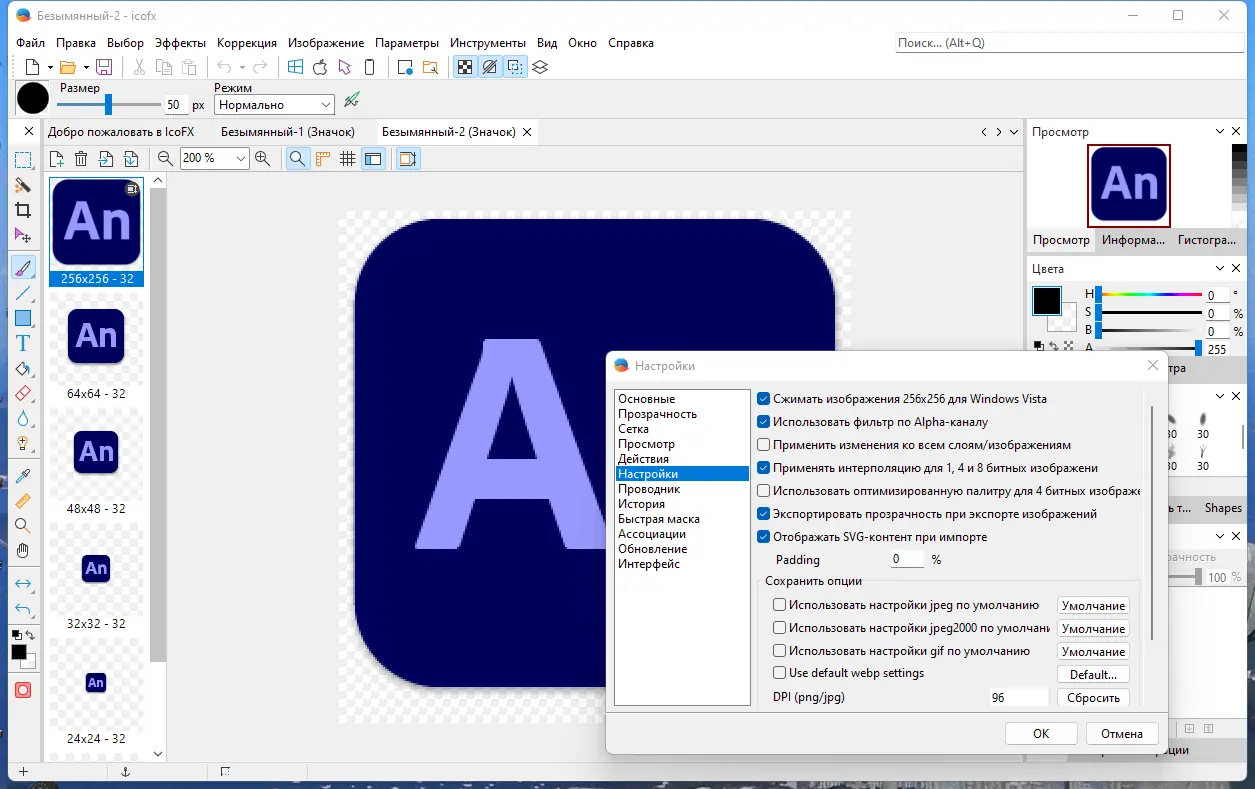Open the Эффекты menu

click(180, 43)
